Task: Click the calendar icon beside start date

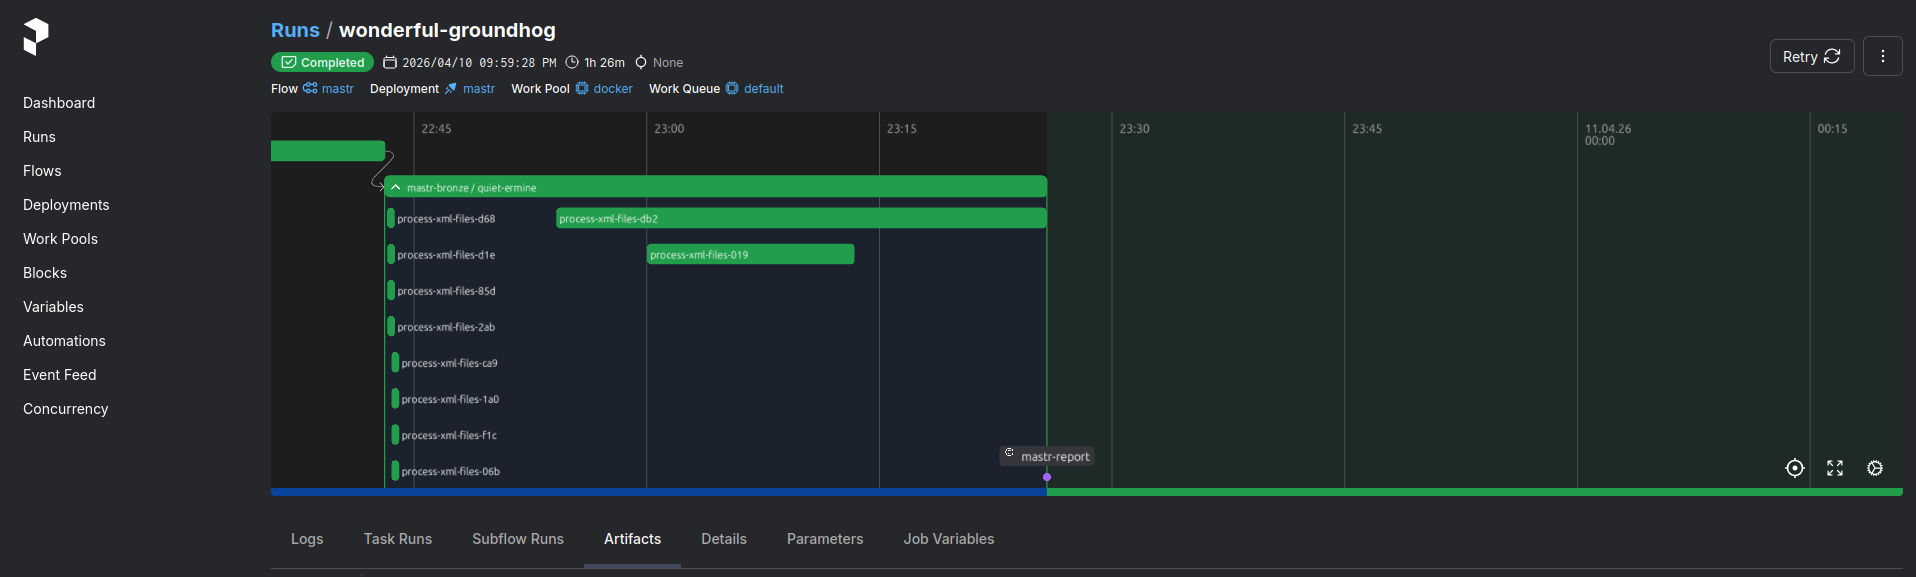Action: 390,62
